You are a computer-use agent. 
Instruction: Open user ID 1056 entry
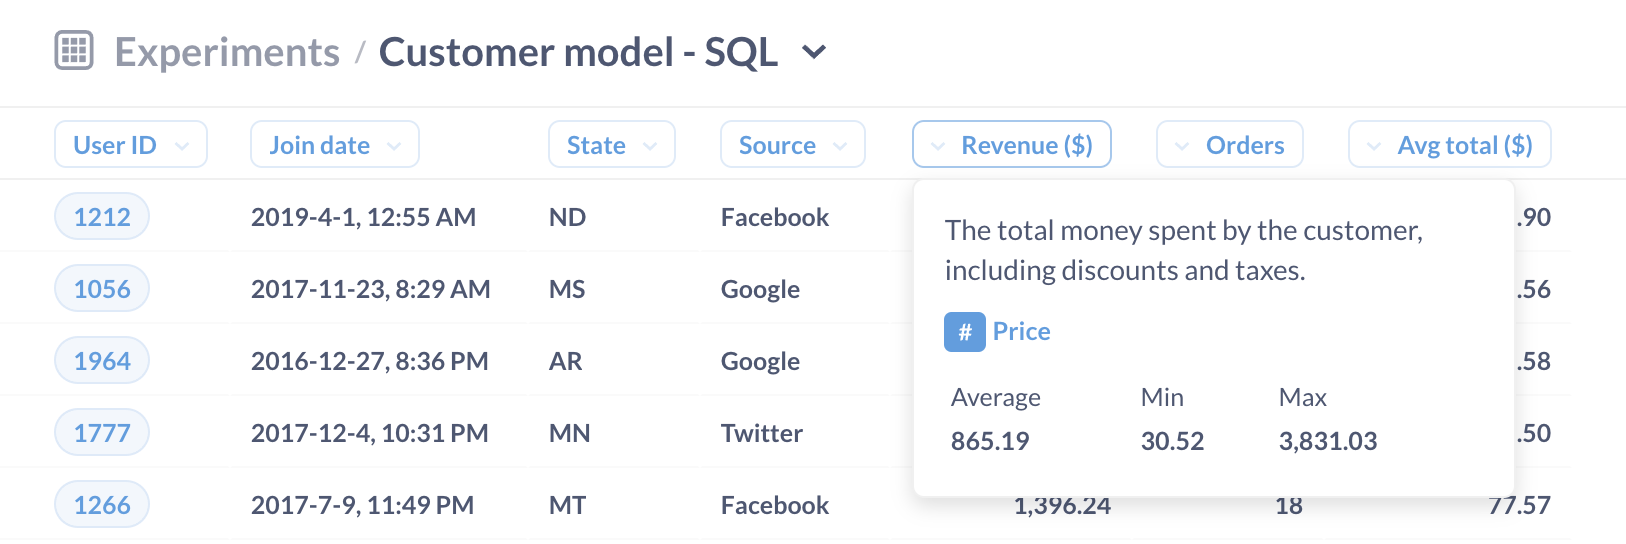(x=102, y=289)
